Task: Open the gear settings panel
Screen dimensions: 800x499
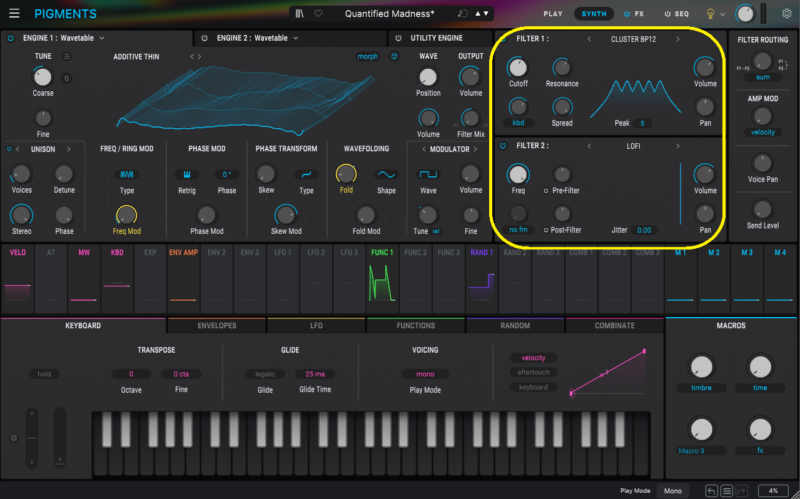Action: (787, 14)
